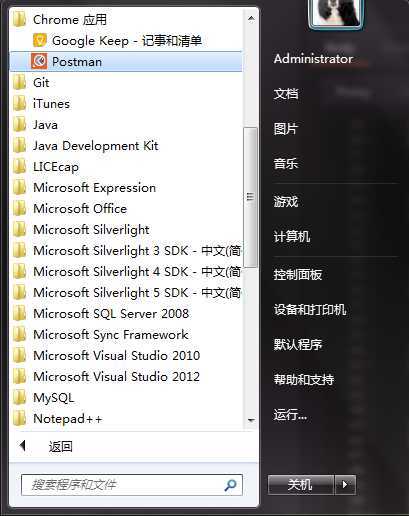The image size is (409, 516).
Task: Click the search magnifier icon
Action: [x=230, y=485]
